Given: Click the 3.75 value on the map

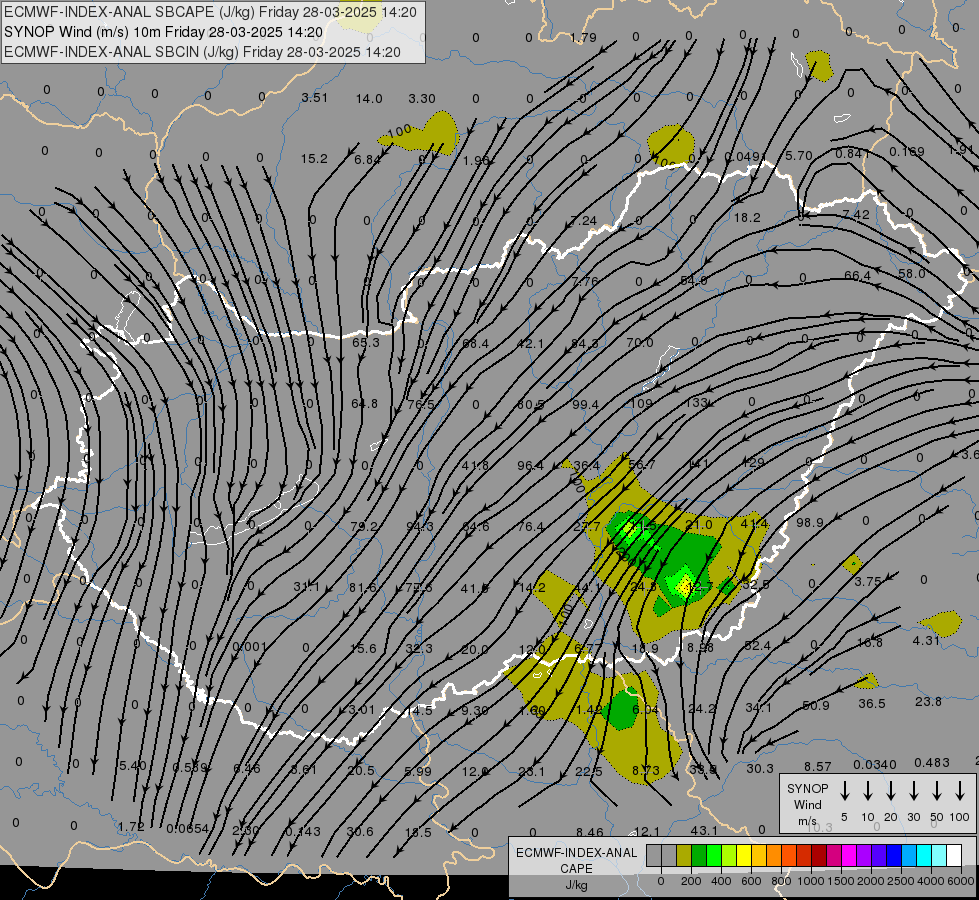Looking at the screenshot, I should pos(868,581).
